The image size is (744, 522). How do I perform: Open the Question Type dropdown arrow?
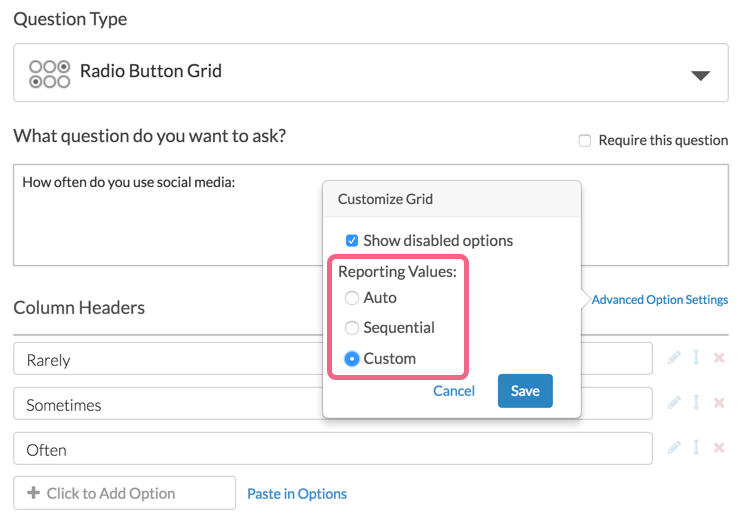point(701,76)
